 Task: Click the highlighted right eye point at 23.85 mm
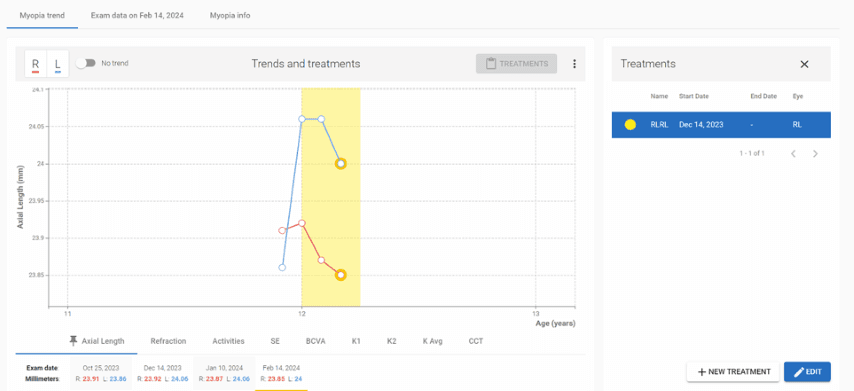[x=340, y=275]
